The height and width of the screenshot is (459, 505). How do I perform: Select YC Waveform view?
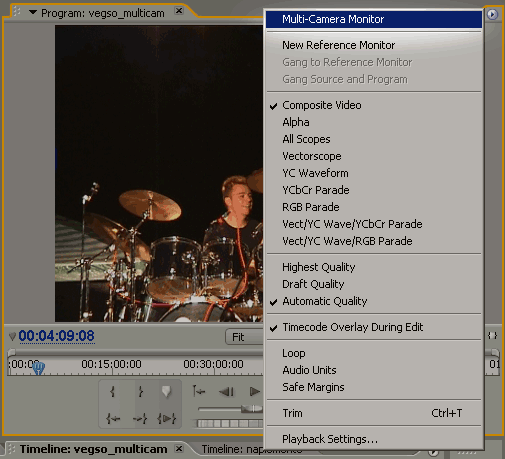(374, 173)
